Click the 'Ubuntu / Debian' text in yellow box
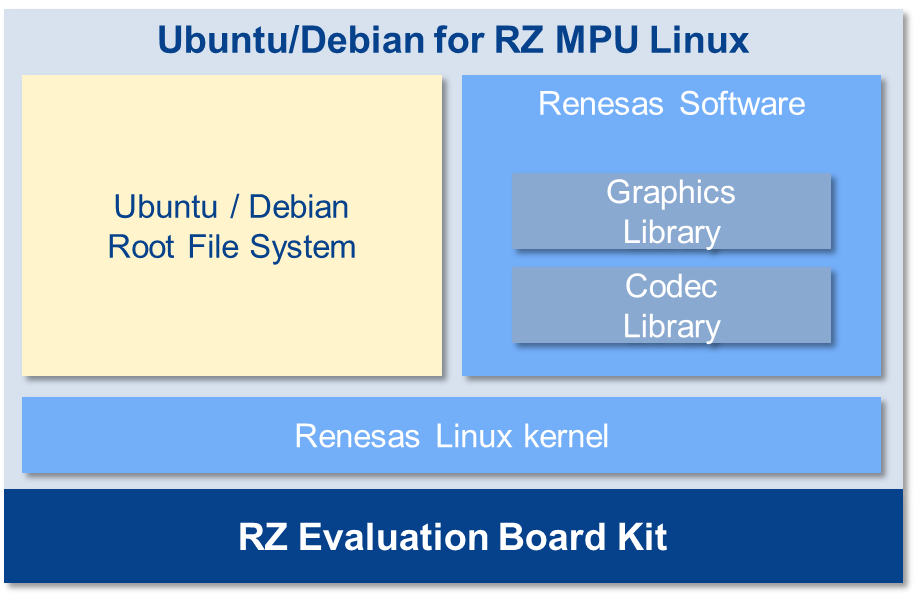The width and height of the screenshot is (916, 596). click(231, 207)
